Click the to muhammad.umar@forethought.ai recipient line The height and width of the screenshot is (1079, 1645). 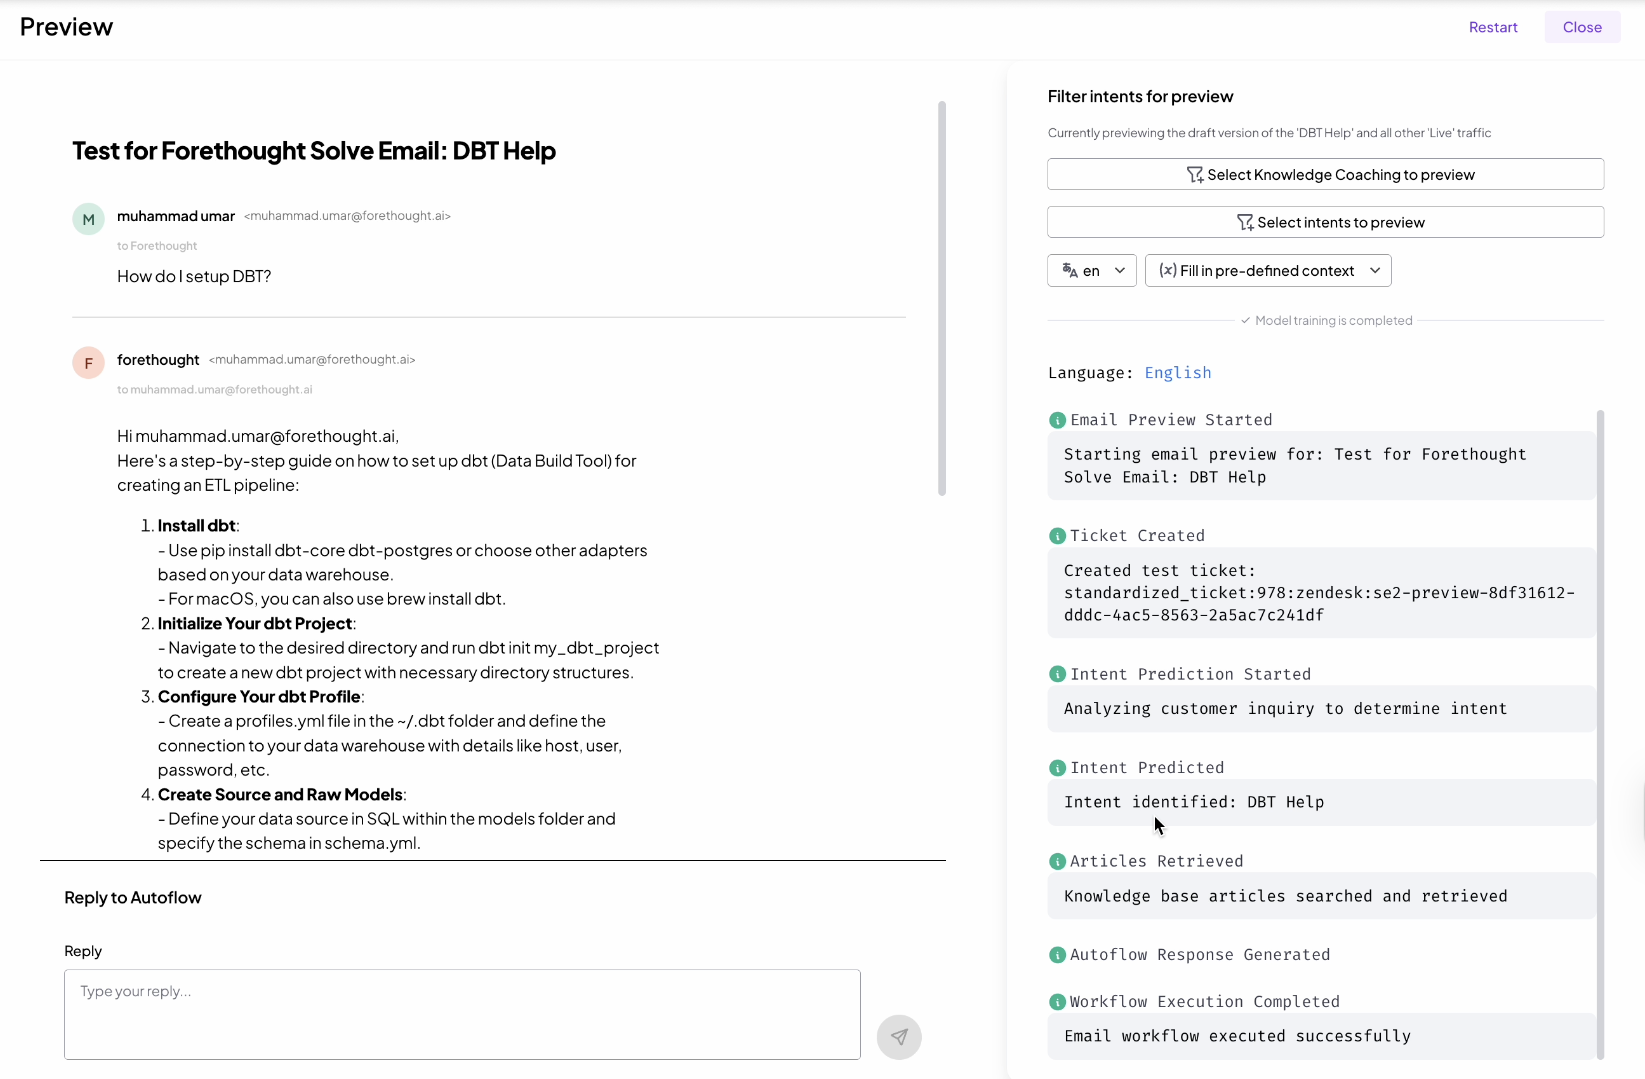215,390
